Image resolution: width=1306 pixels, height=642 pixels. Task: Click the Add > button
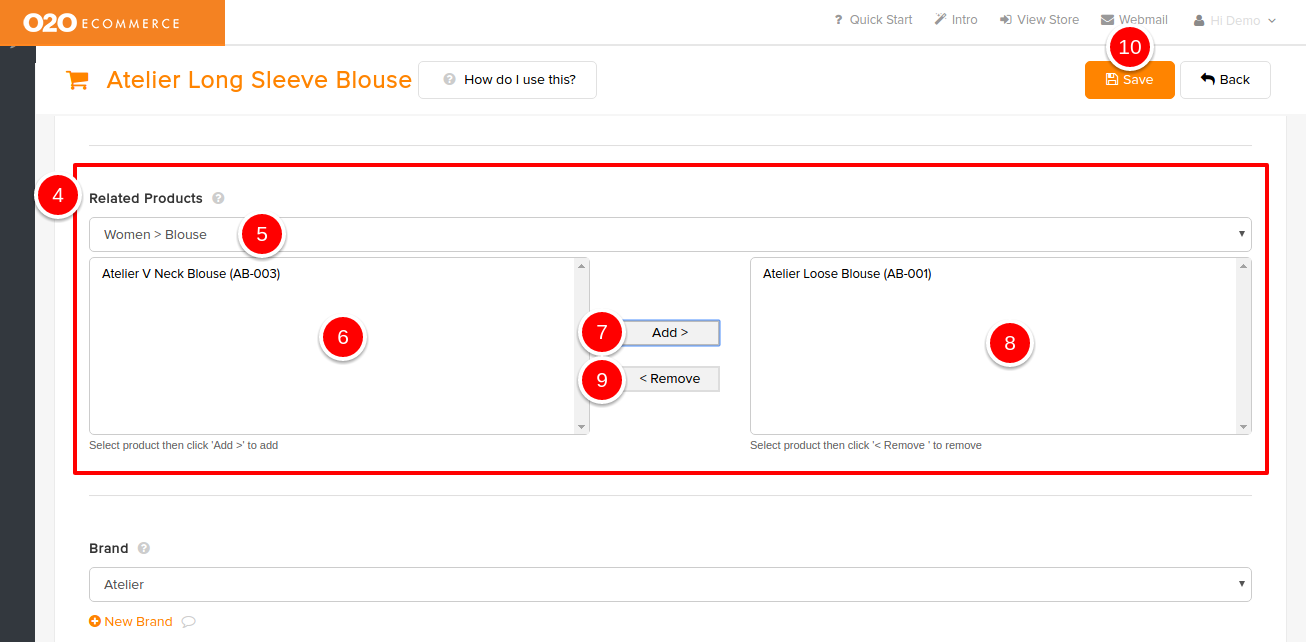click(670, 332)
